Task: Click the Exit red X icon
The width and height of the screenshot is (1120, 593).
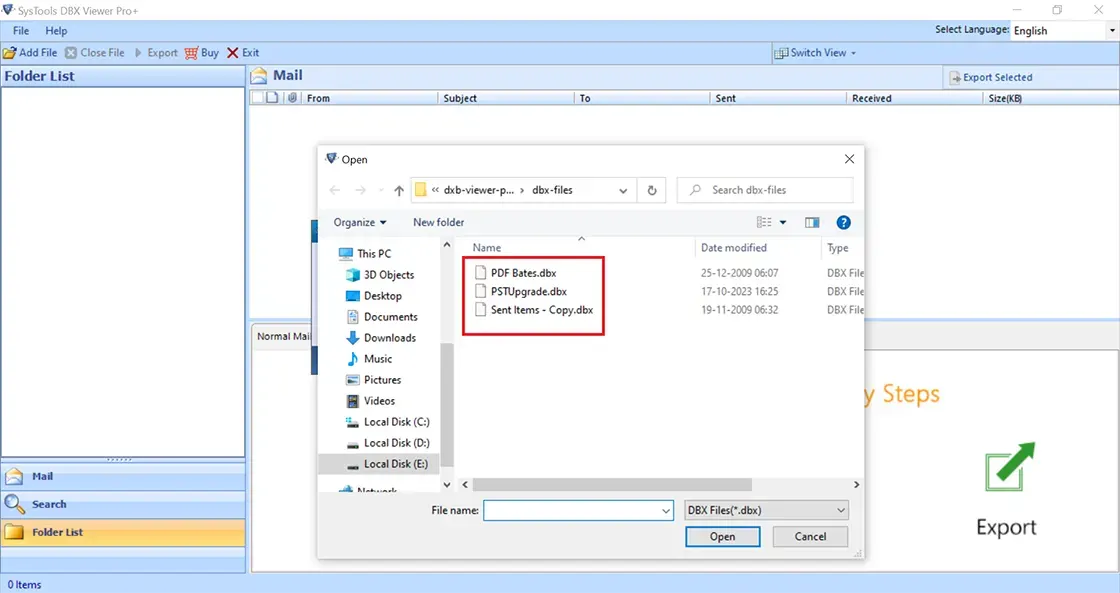Action: click(x=232, y=53)
